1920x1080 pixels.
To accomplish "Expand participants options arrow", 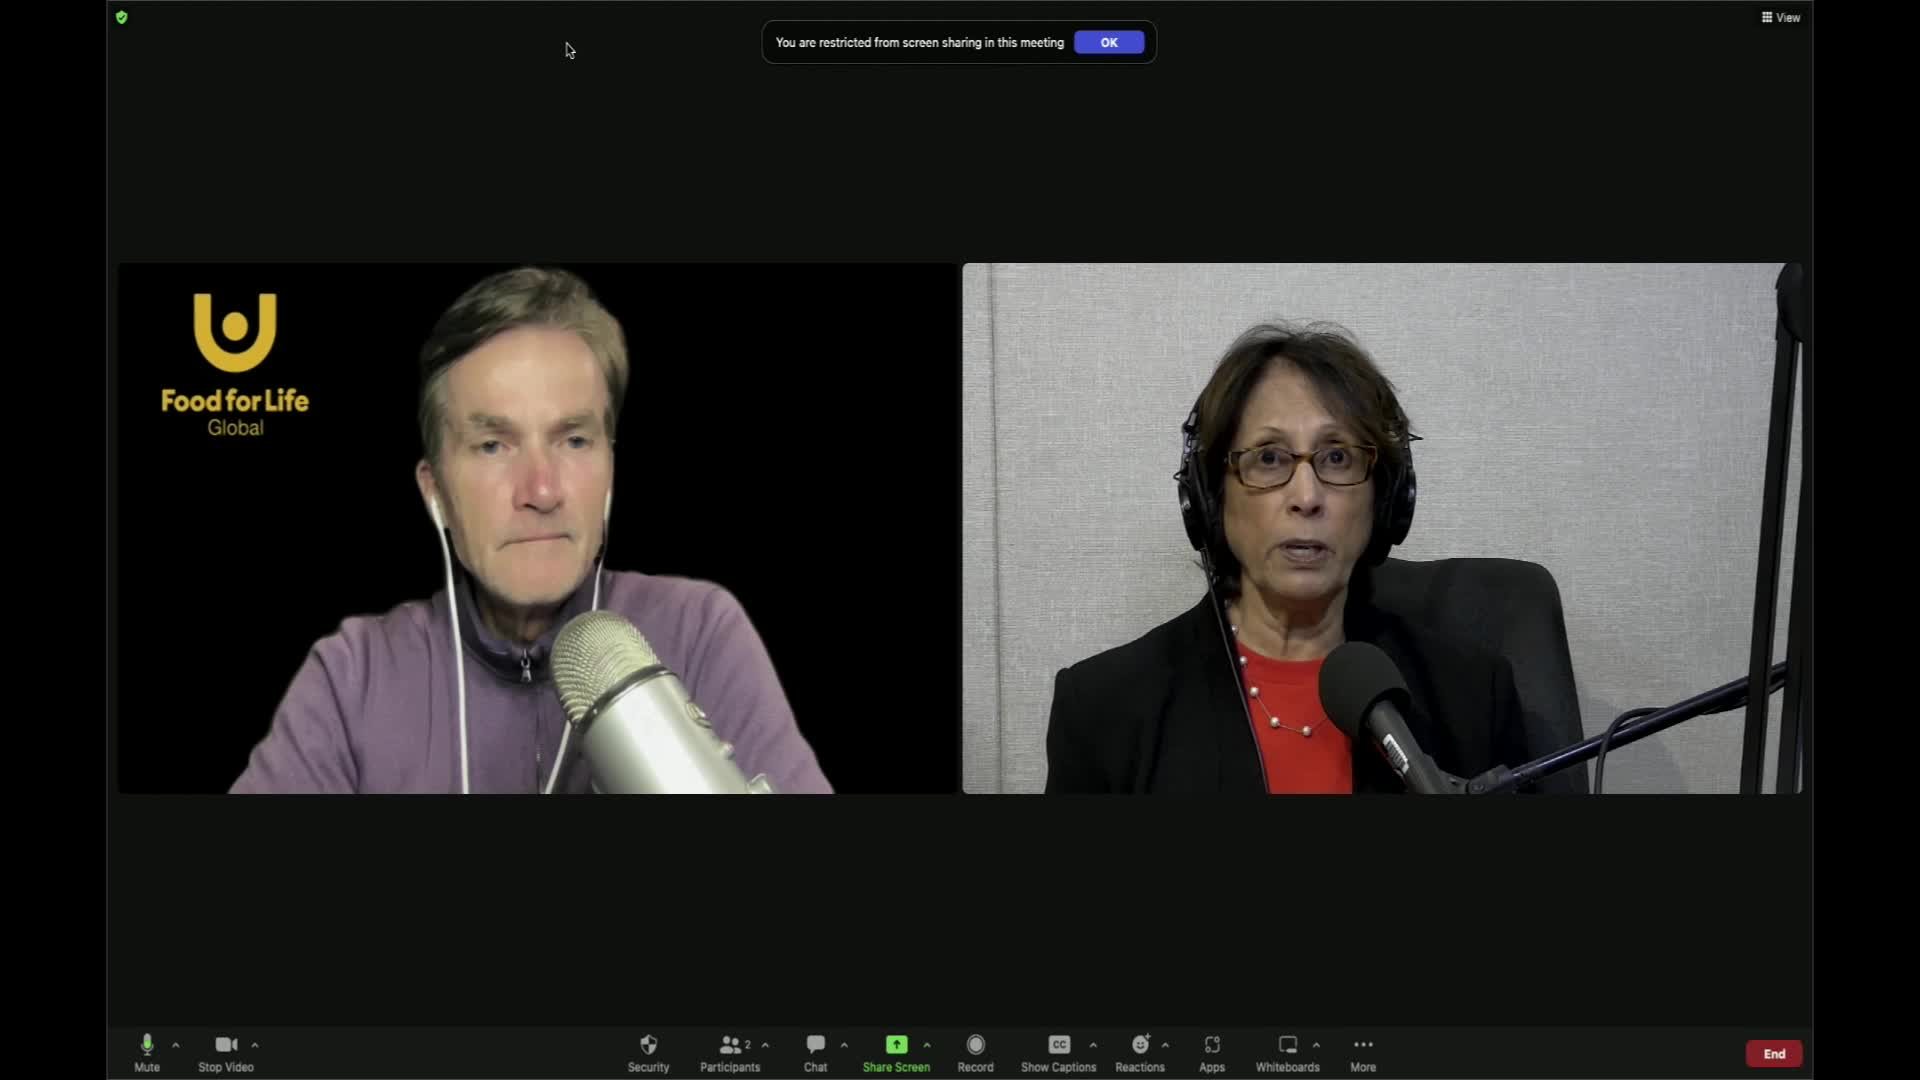I will pyautogui.click(x=766, y=1045).
